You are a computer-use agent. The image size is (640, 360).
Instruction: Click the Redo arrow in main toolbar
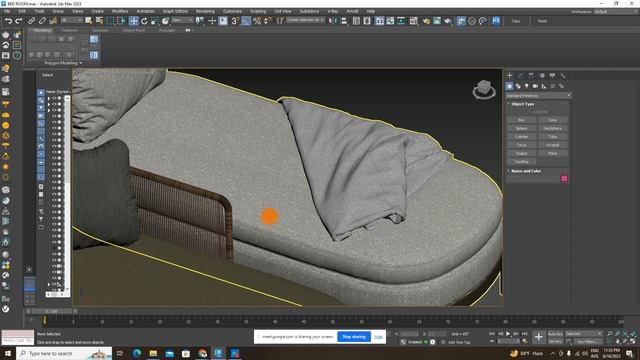pos(19,21)
